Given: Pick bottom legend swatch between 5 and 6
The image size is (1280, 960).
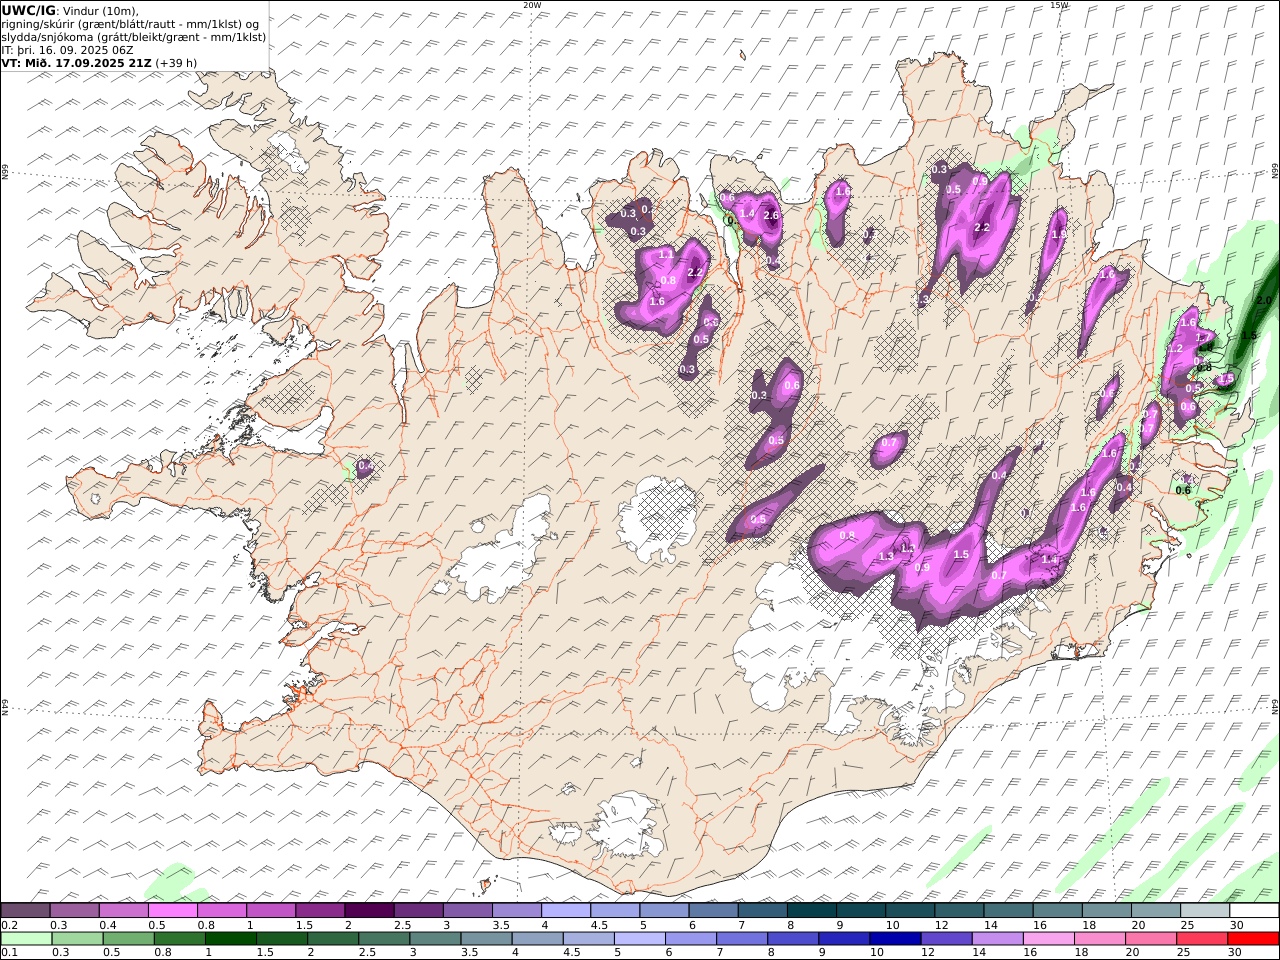Looking at the screenshot, I should pyautogui.click(x=640, y=938).
